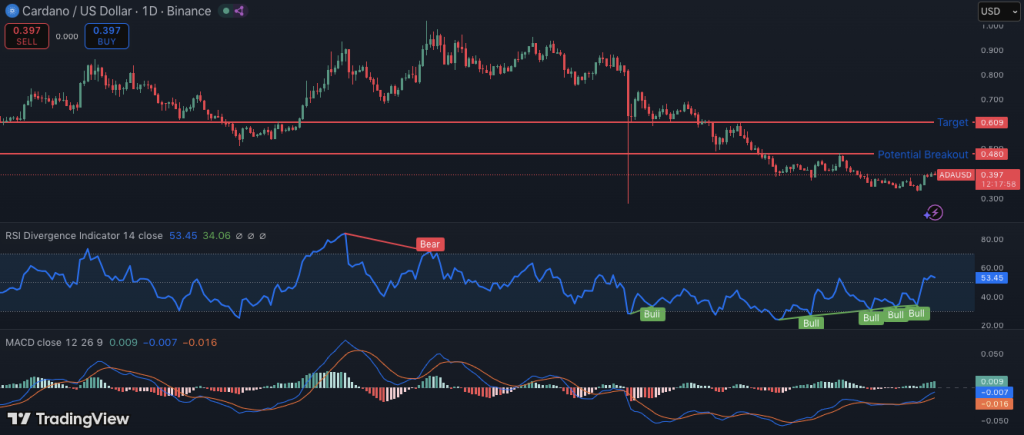The height and width of the screenshot is (435, 1024).
Task: Click the rightmost green Bull label
Action: (917, 313)
